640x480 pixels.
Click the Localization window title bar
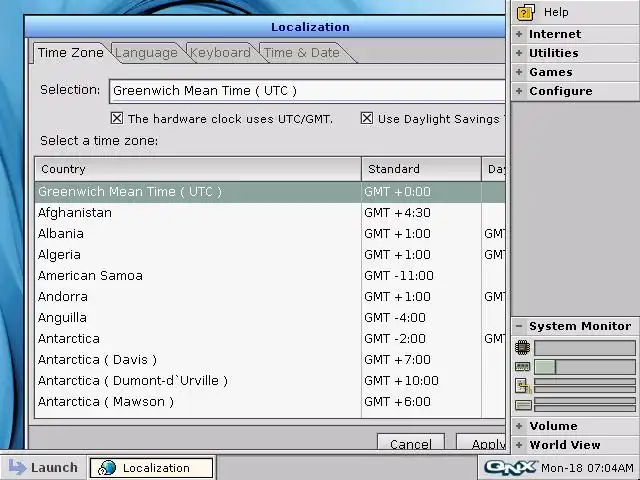pyautogui.click(x=265, y=27)
